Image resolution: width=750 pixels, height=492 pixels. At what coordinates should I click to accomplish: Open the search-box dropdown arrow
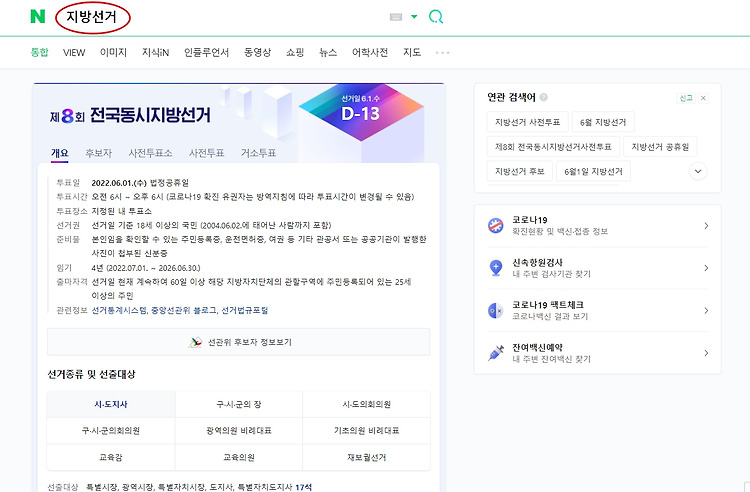(414, 17)
